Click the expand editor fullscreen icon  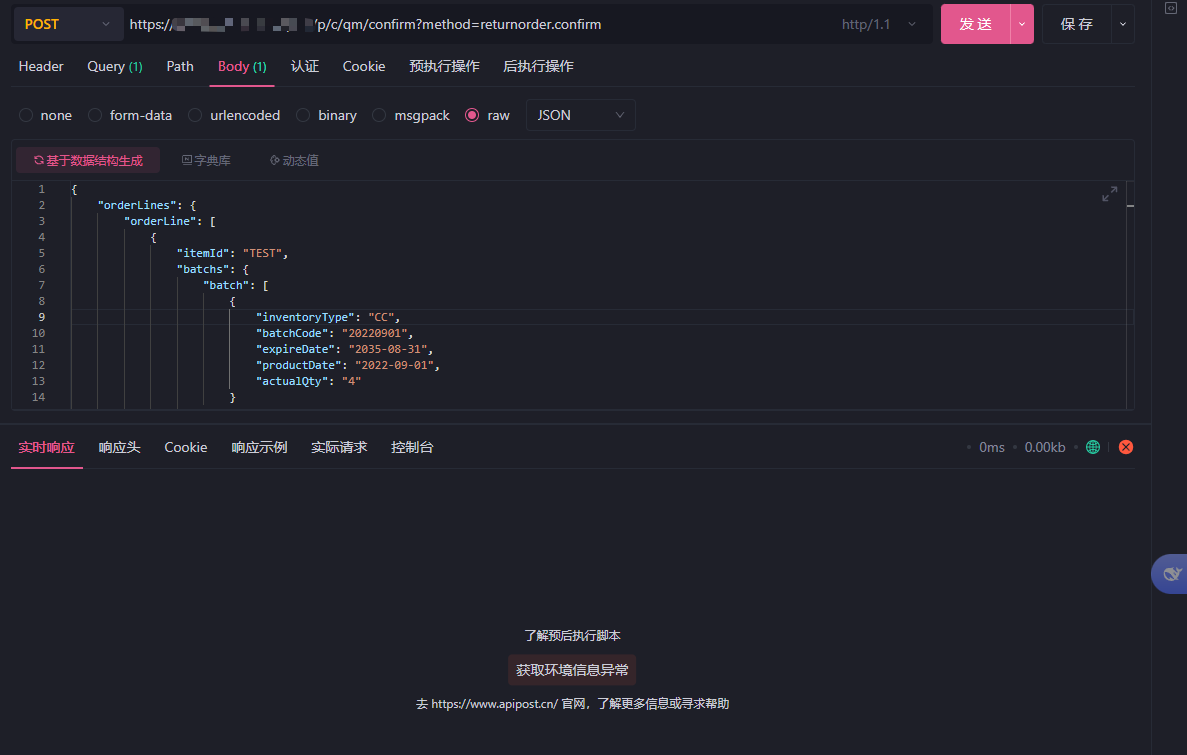click(x=1109, y=194)
